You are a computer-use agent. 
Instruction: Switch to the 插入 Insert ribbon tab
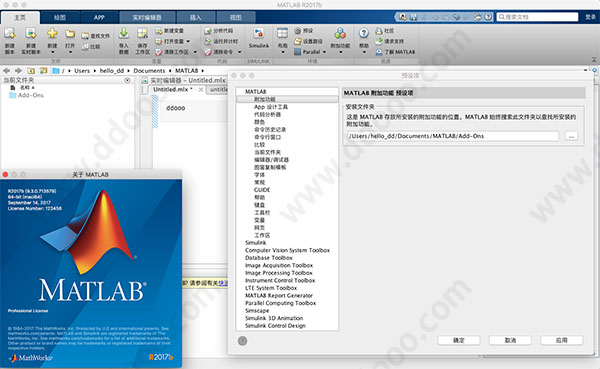pos(196,18)
